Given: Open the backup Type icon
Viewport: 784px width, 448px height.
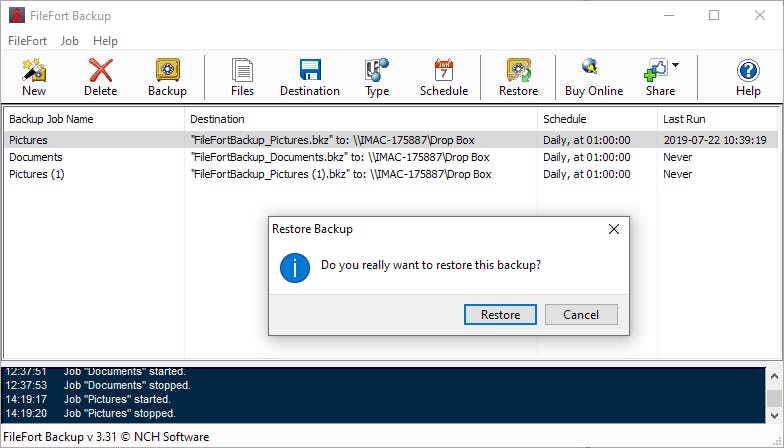Looking at the screenshot, I should [377, 78].
